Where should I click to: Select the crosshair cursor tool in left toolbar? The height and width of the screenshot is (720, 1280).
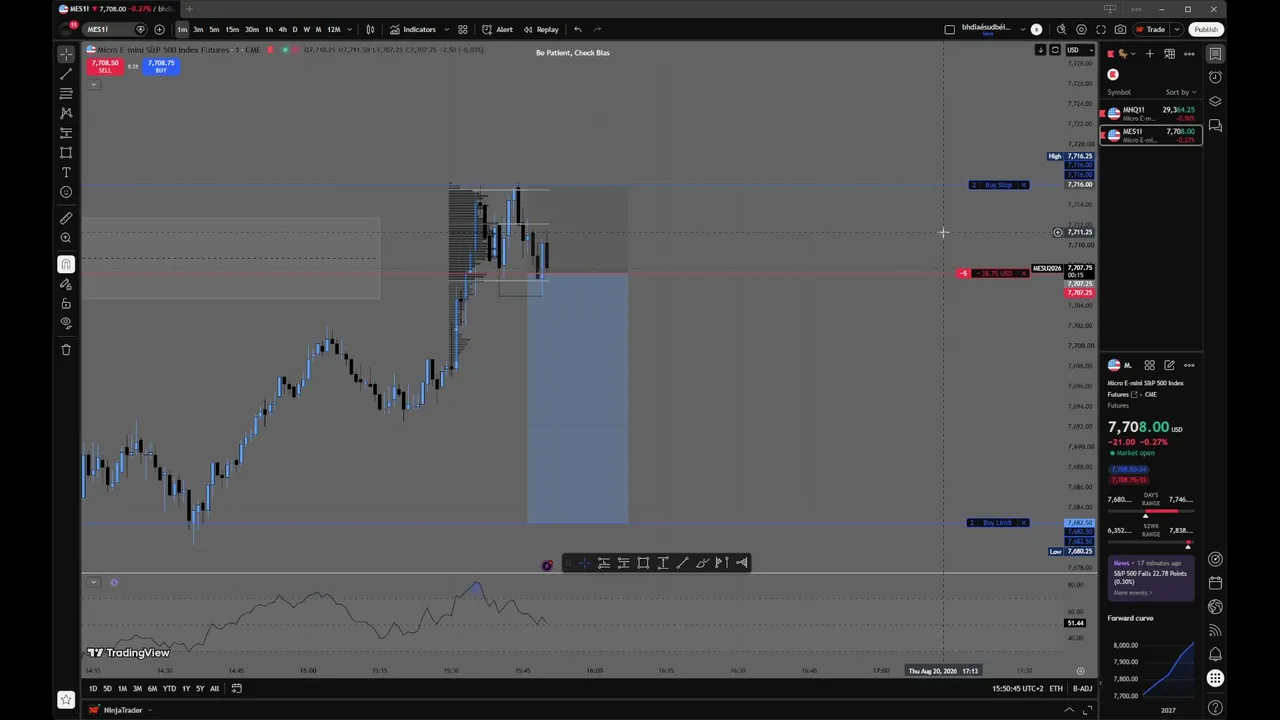tap(66, 54)
